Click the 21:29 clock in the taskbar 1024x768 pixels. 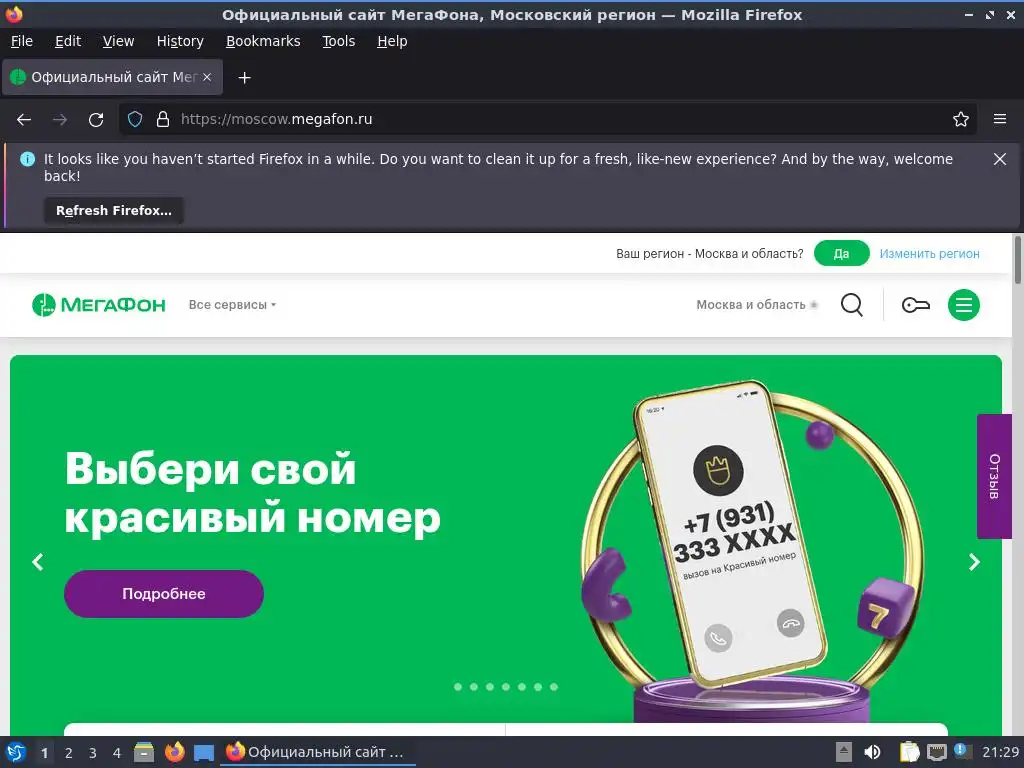tap(1000, 752)
